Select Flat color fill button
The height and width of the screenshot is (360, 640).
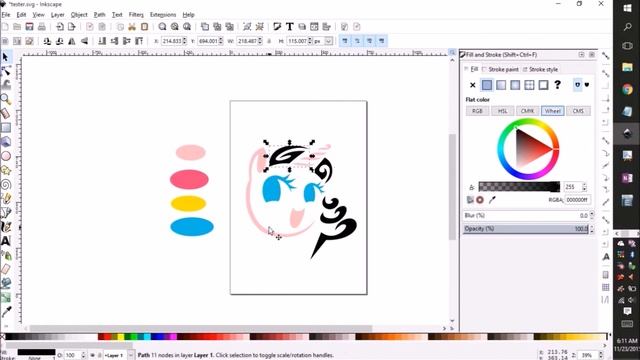[487, 85]
